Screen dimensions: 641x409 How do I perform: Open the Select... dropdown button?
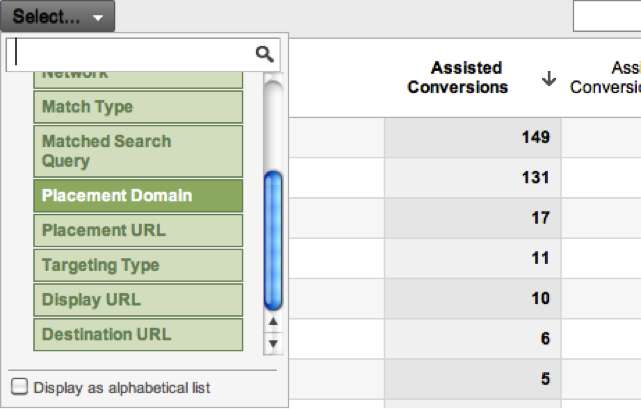[x=58, y=16]
